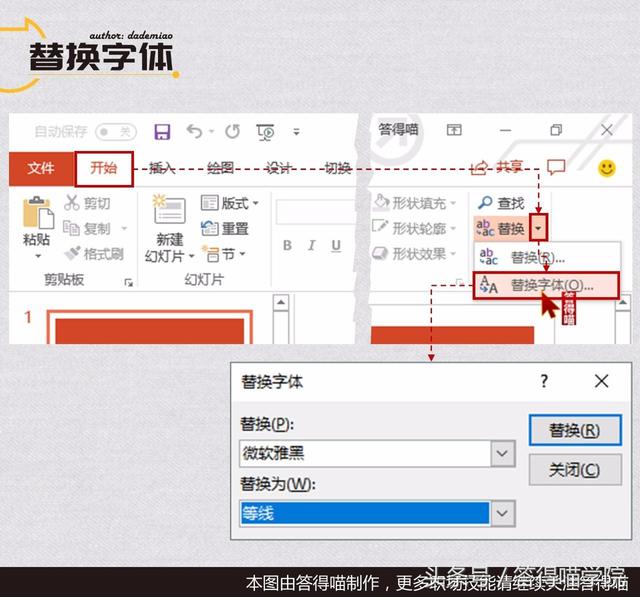Image resolution: width=640 pixels, height=597 pixels.
Task: Click the purple Save disk icon
Action: pos(162,132)
